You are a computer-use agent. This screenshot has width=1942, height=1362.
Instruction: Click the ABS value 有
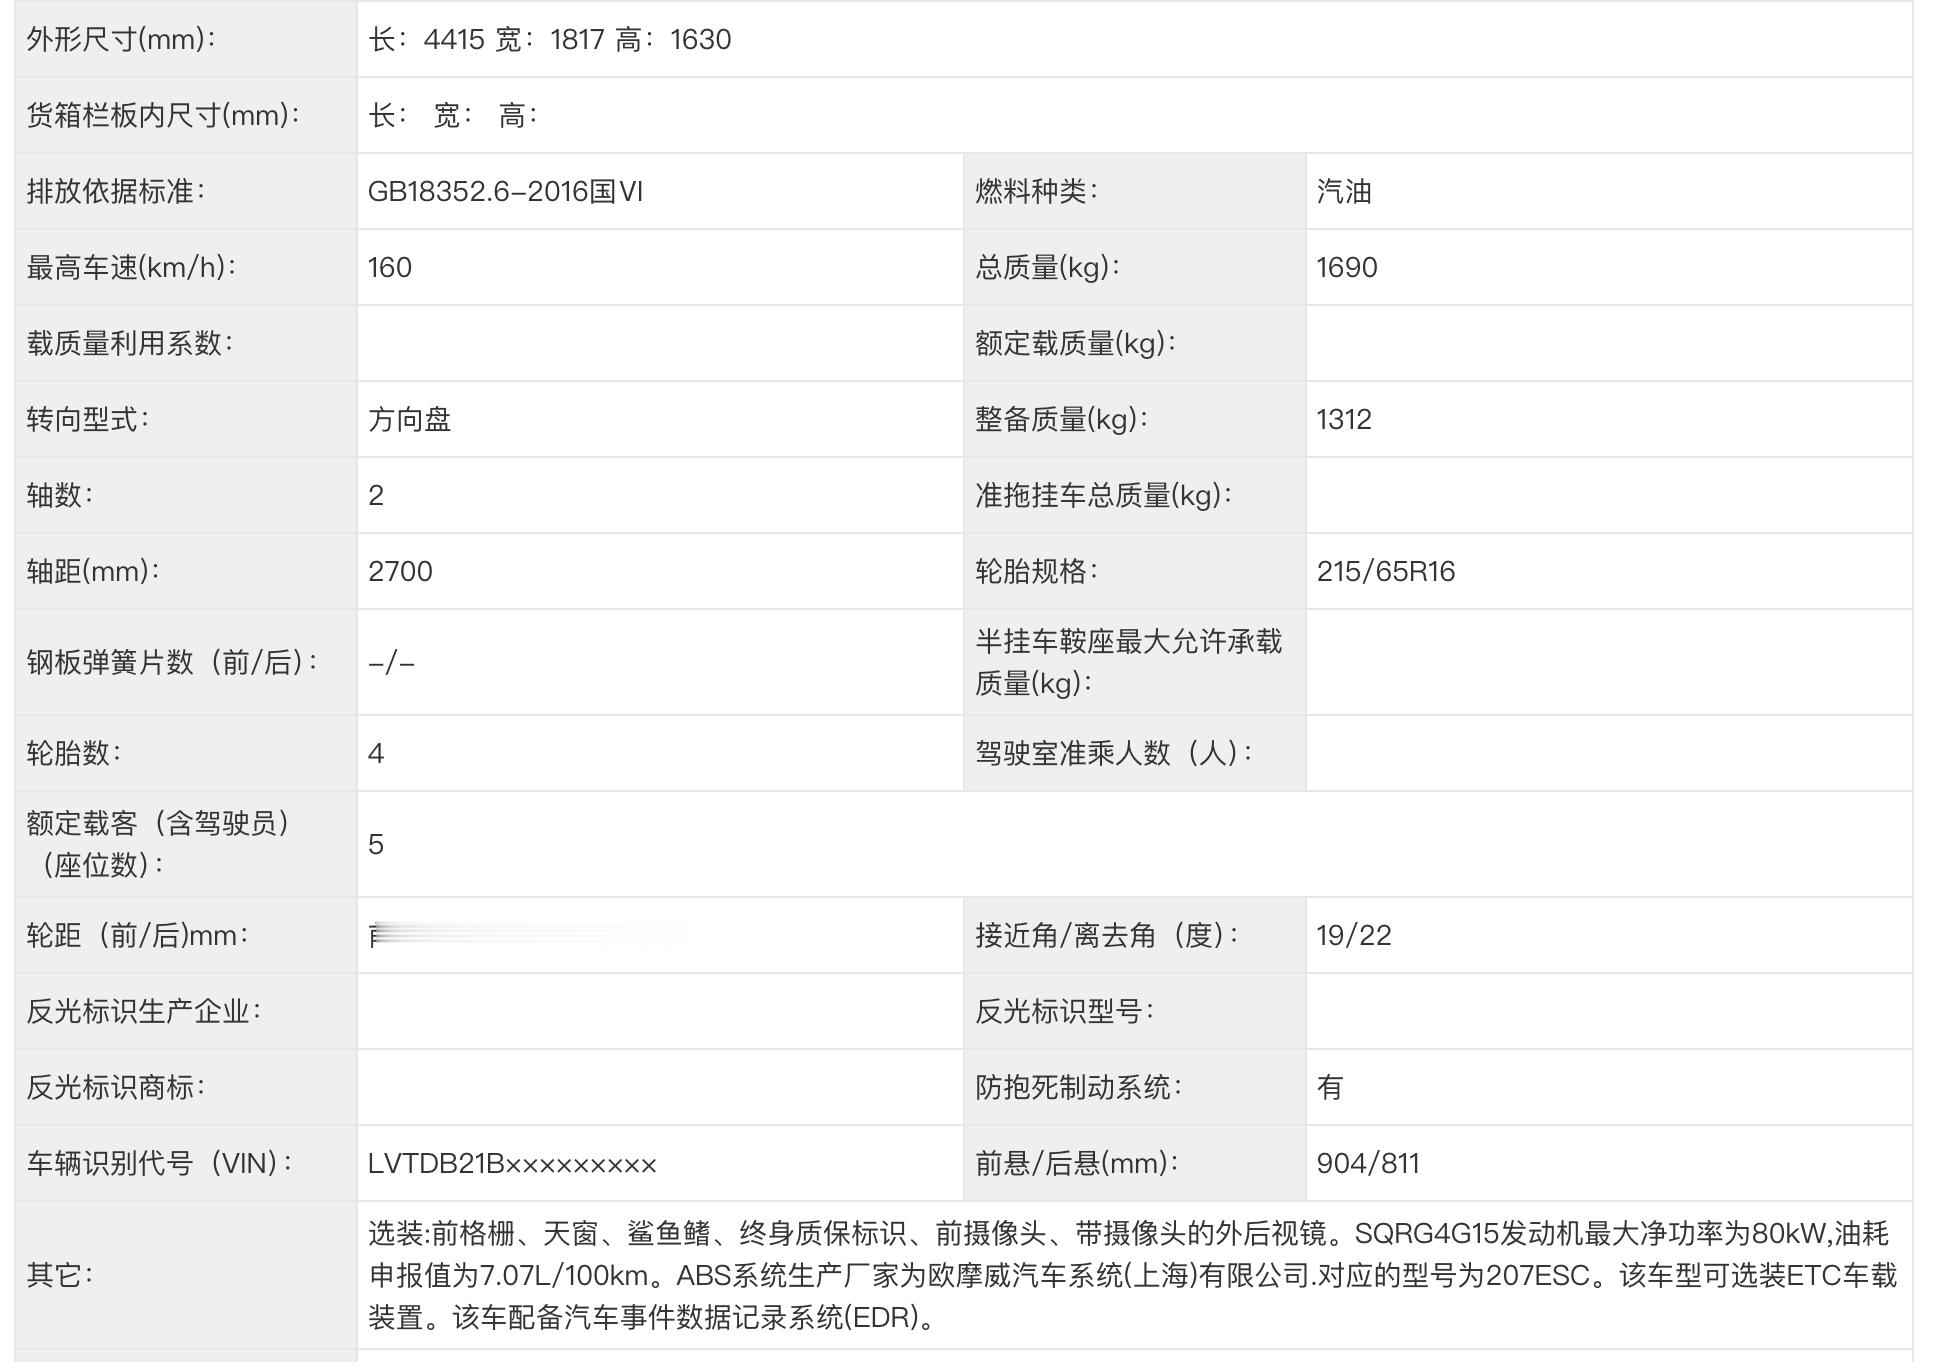[x=1329, y=1088]
